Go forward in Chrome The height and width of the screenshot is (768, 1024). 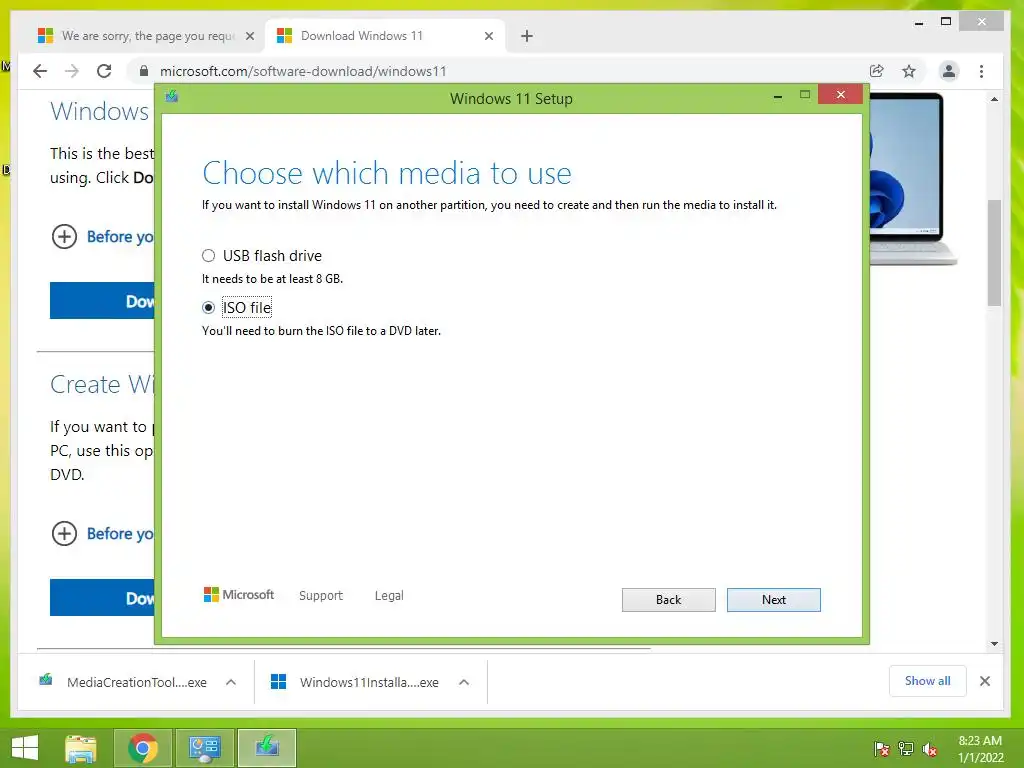(72, 71)
